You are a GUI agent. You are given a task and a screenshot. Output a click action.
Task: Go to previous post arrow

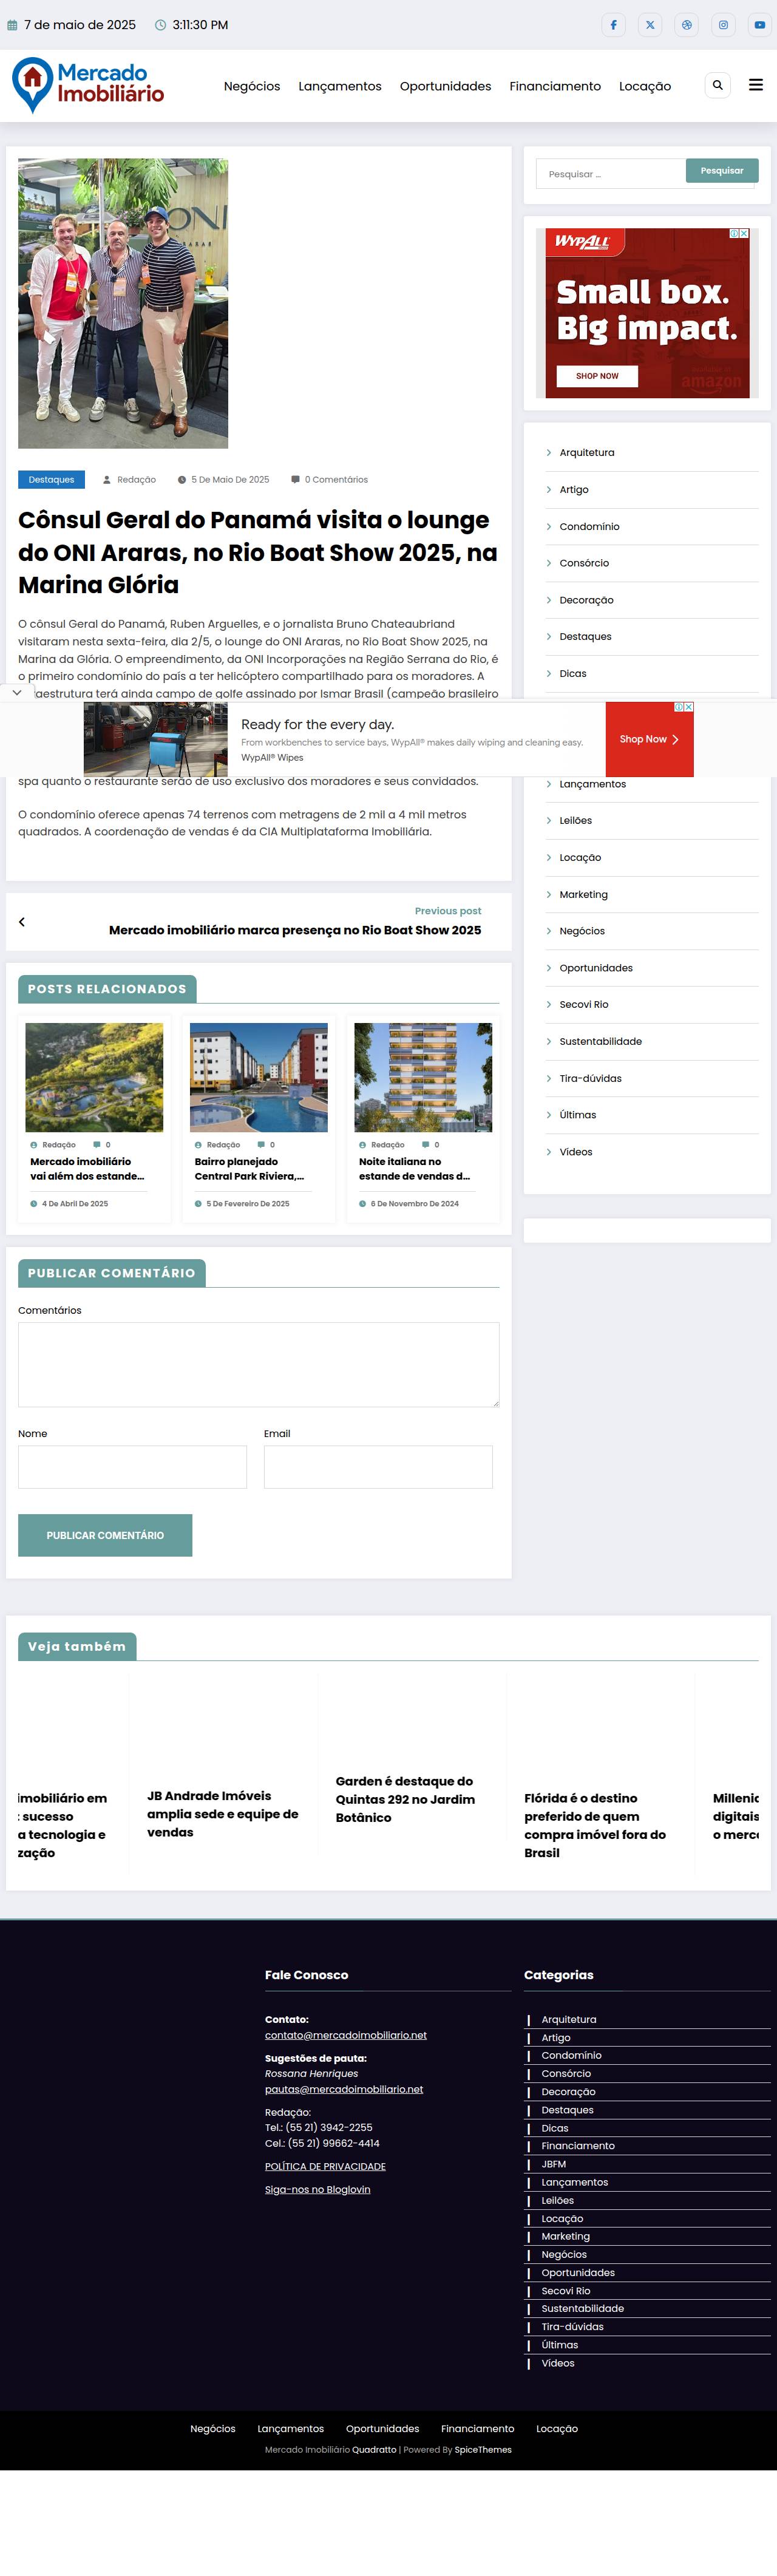(22, 922)
